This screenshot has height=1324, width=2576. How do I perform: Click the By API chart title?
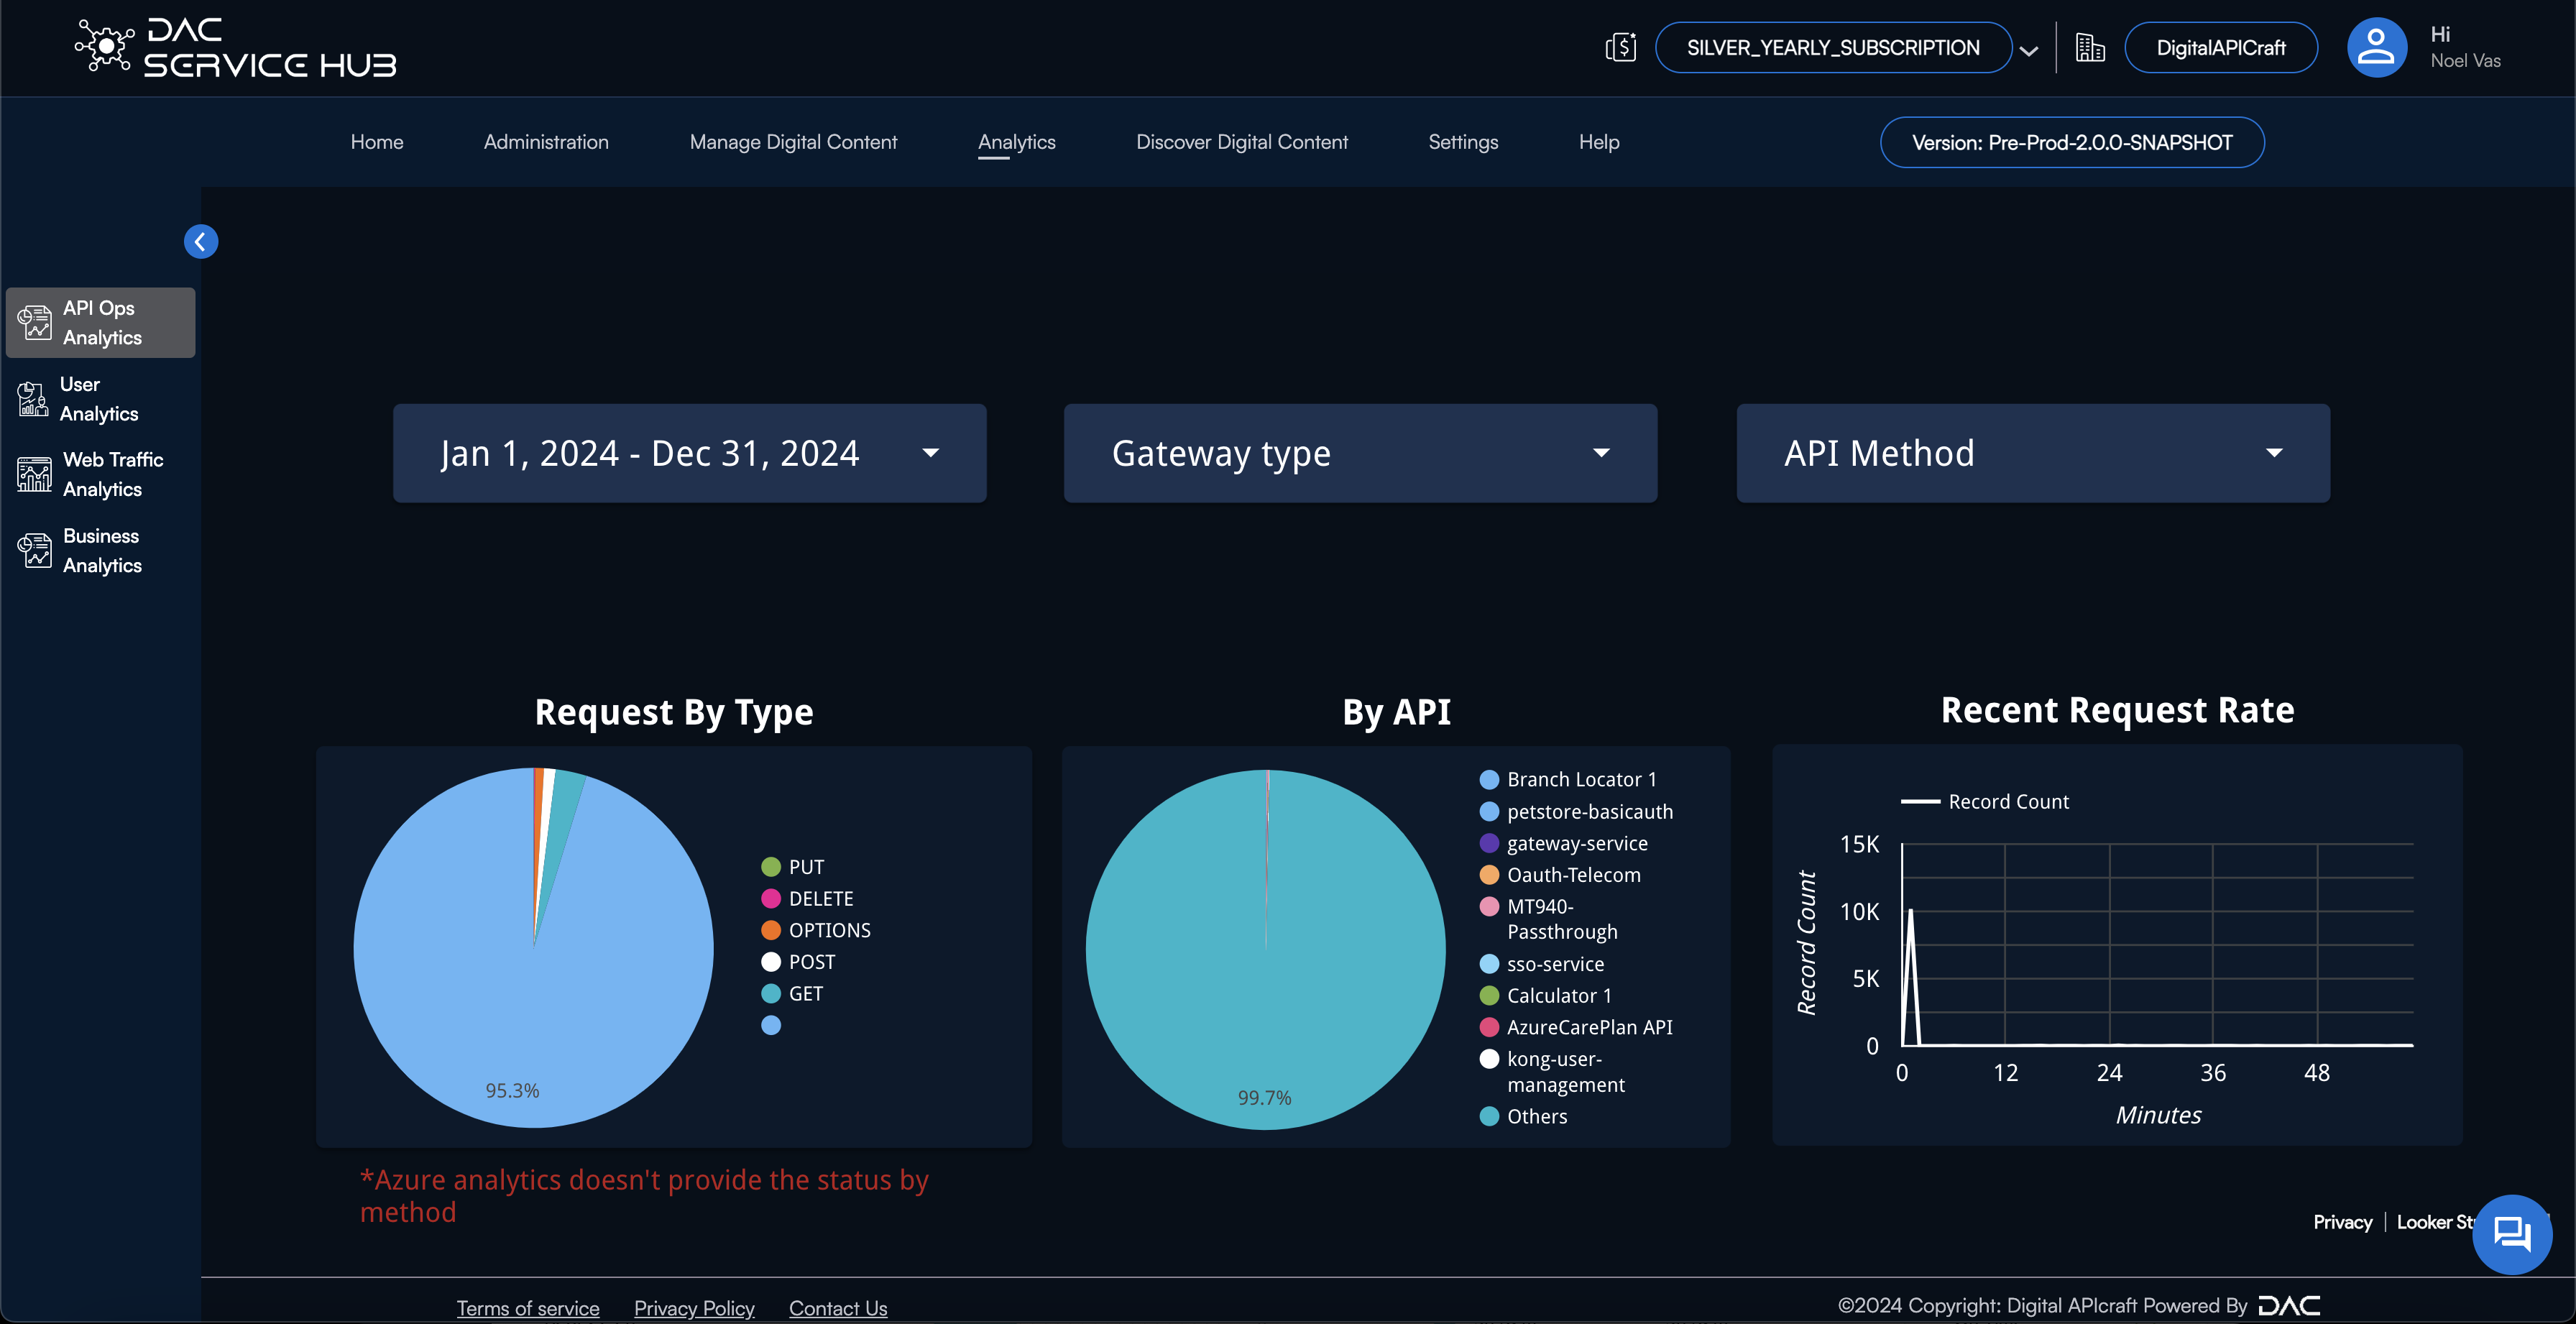pos(1396,712)
